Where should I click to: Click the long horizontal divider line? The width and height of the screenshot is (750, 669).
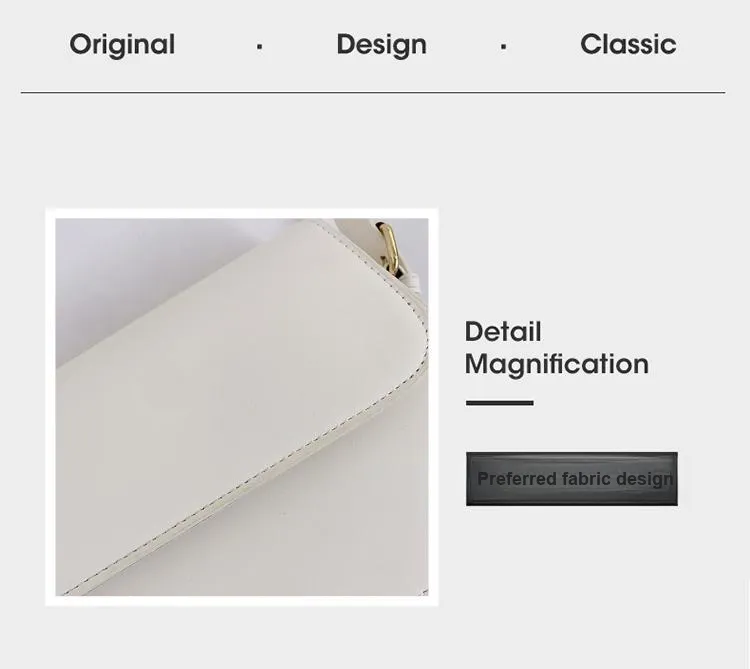(373, 92)
